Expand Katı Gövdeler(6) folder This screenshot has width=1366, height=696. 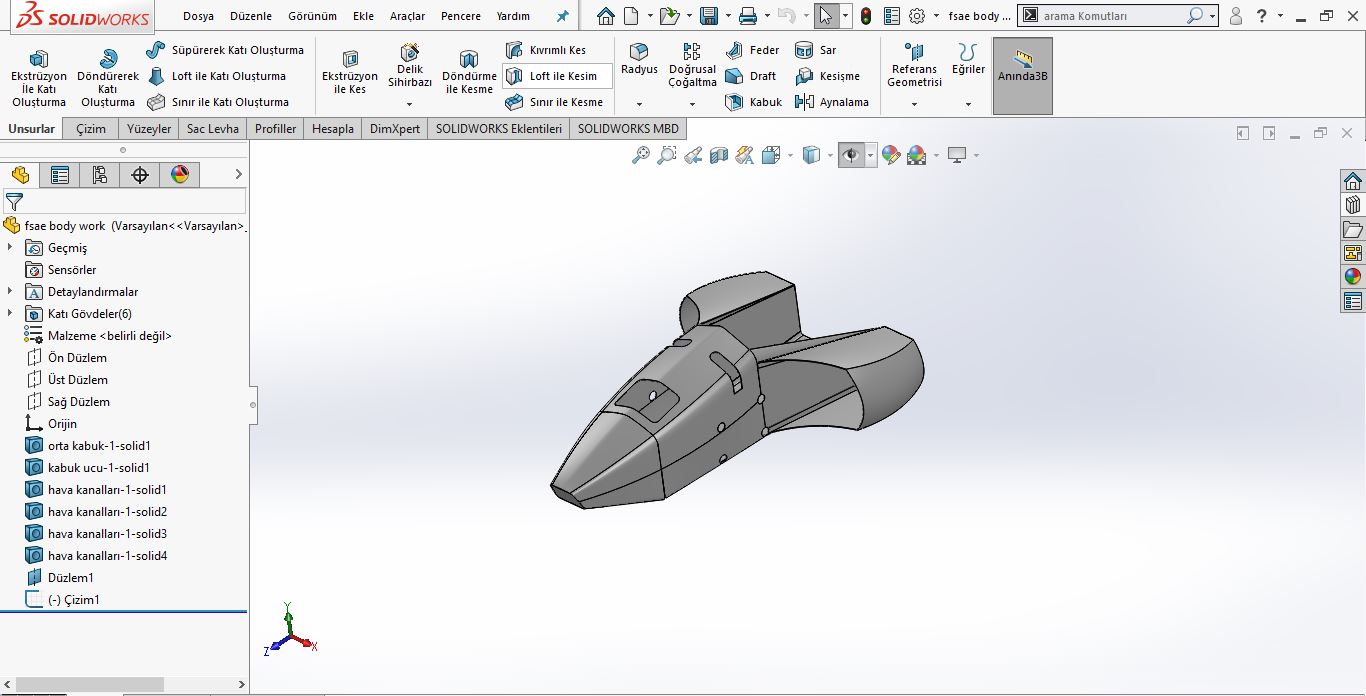coord(10,314)
